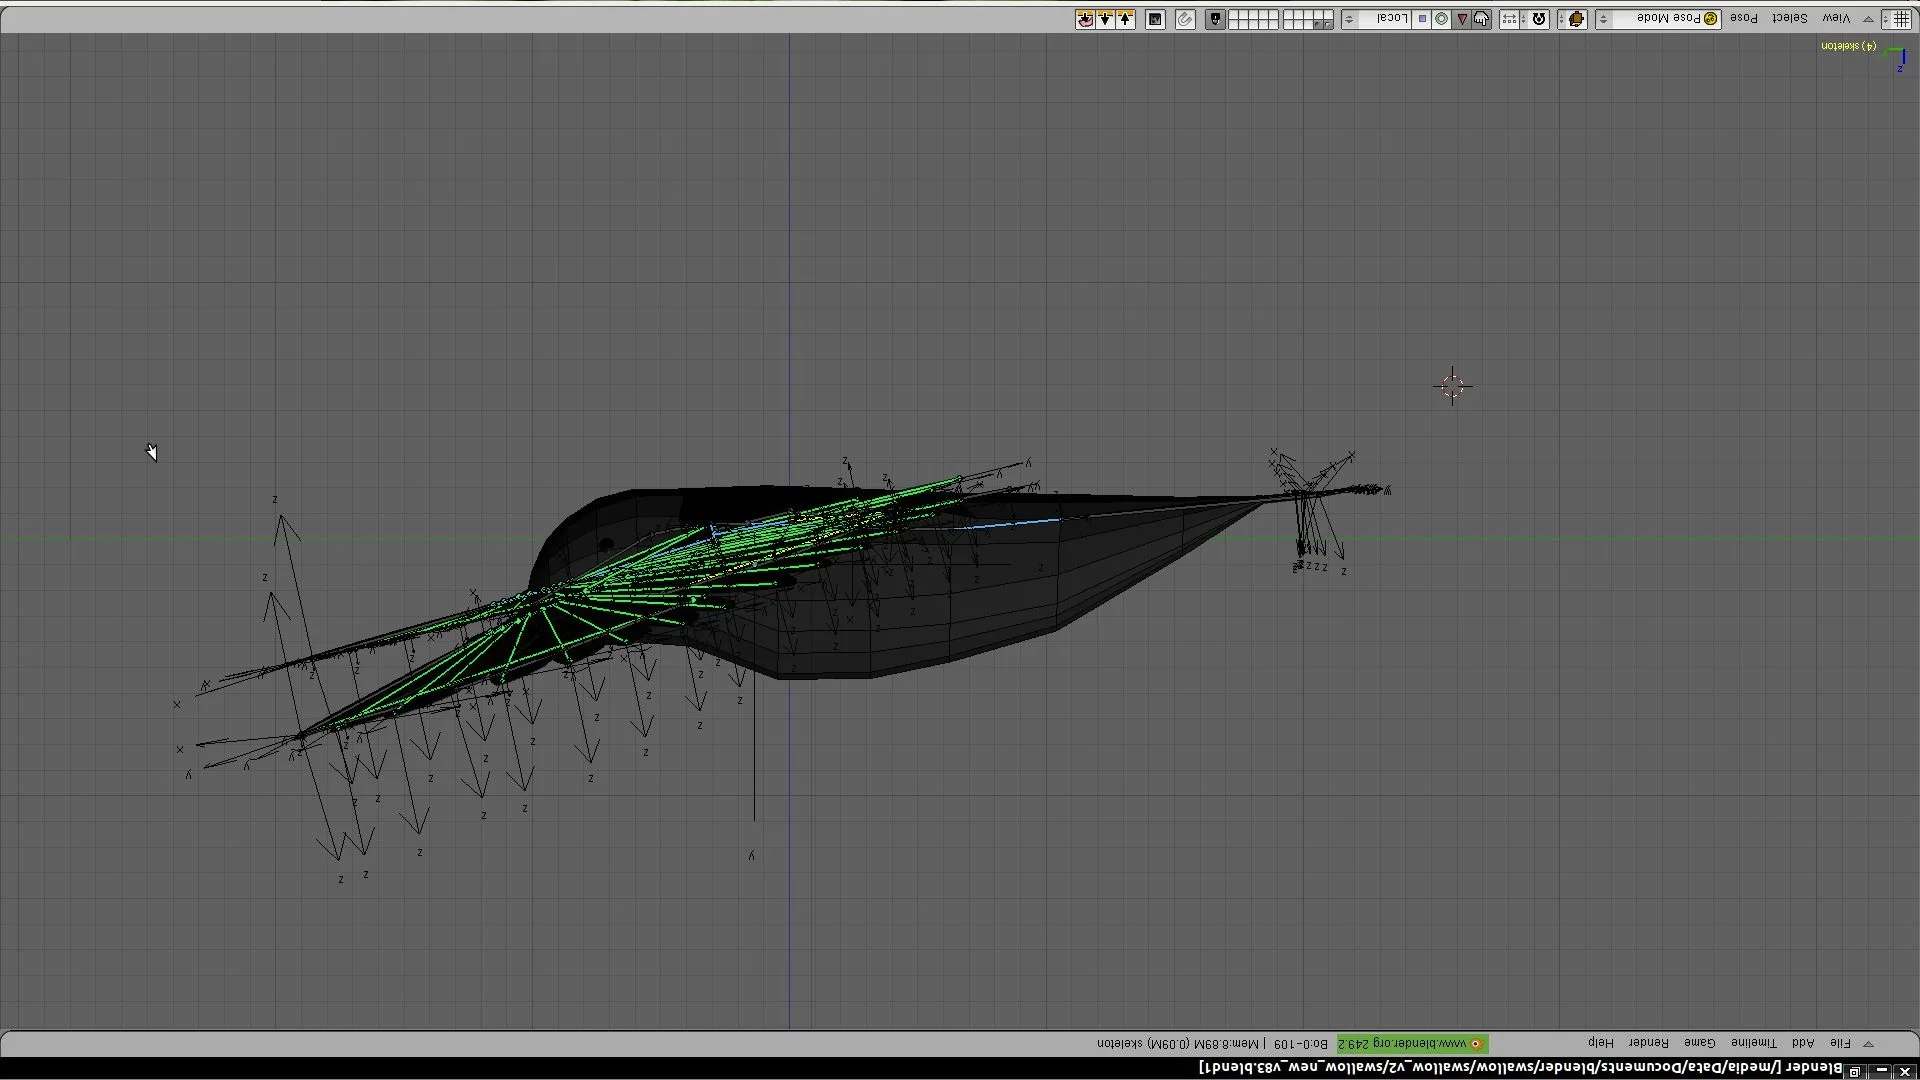This screenshot has width=1920, height=1080.
Task: Click the '(4) skeleton' viewport label
Action: [x=1848, y=46]
